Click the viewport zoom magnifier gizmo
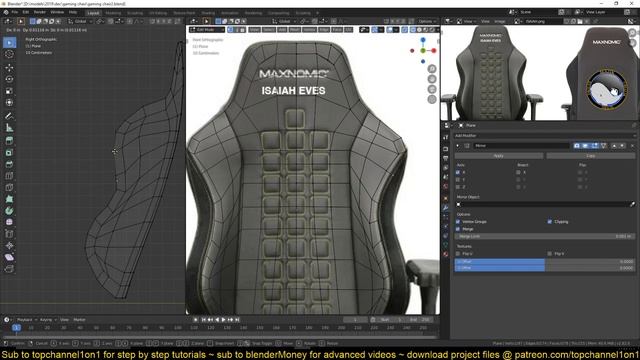 point(432,69)
